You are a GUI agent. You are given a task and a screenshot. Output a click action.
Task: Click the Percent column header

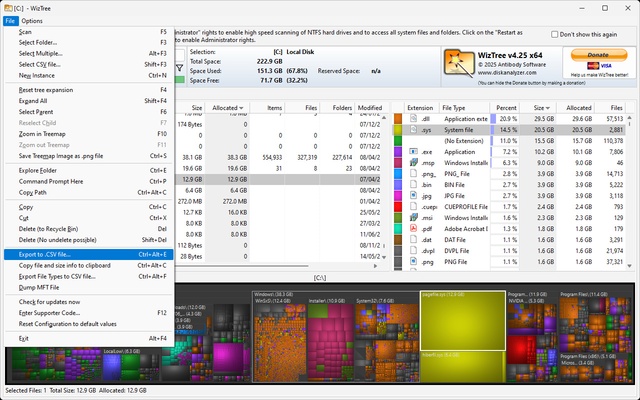(504, 108)
